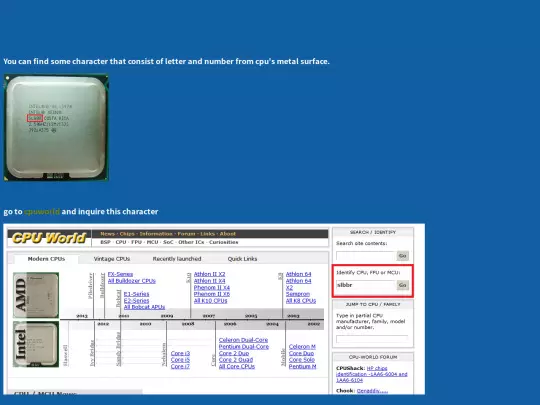Select Curiosities in the sub-navigation

click(224, 242)
